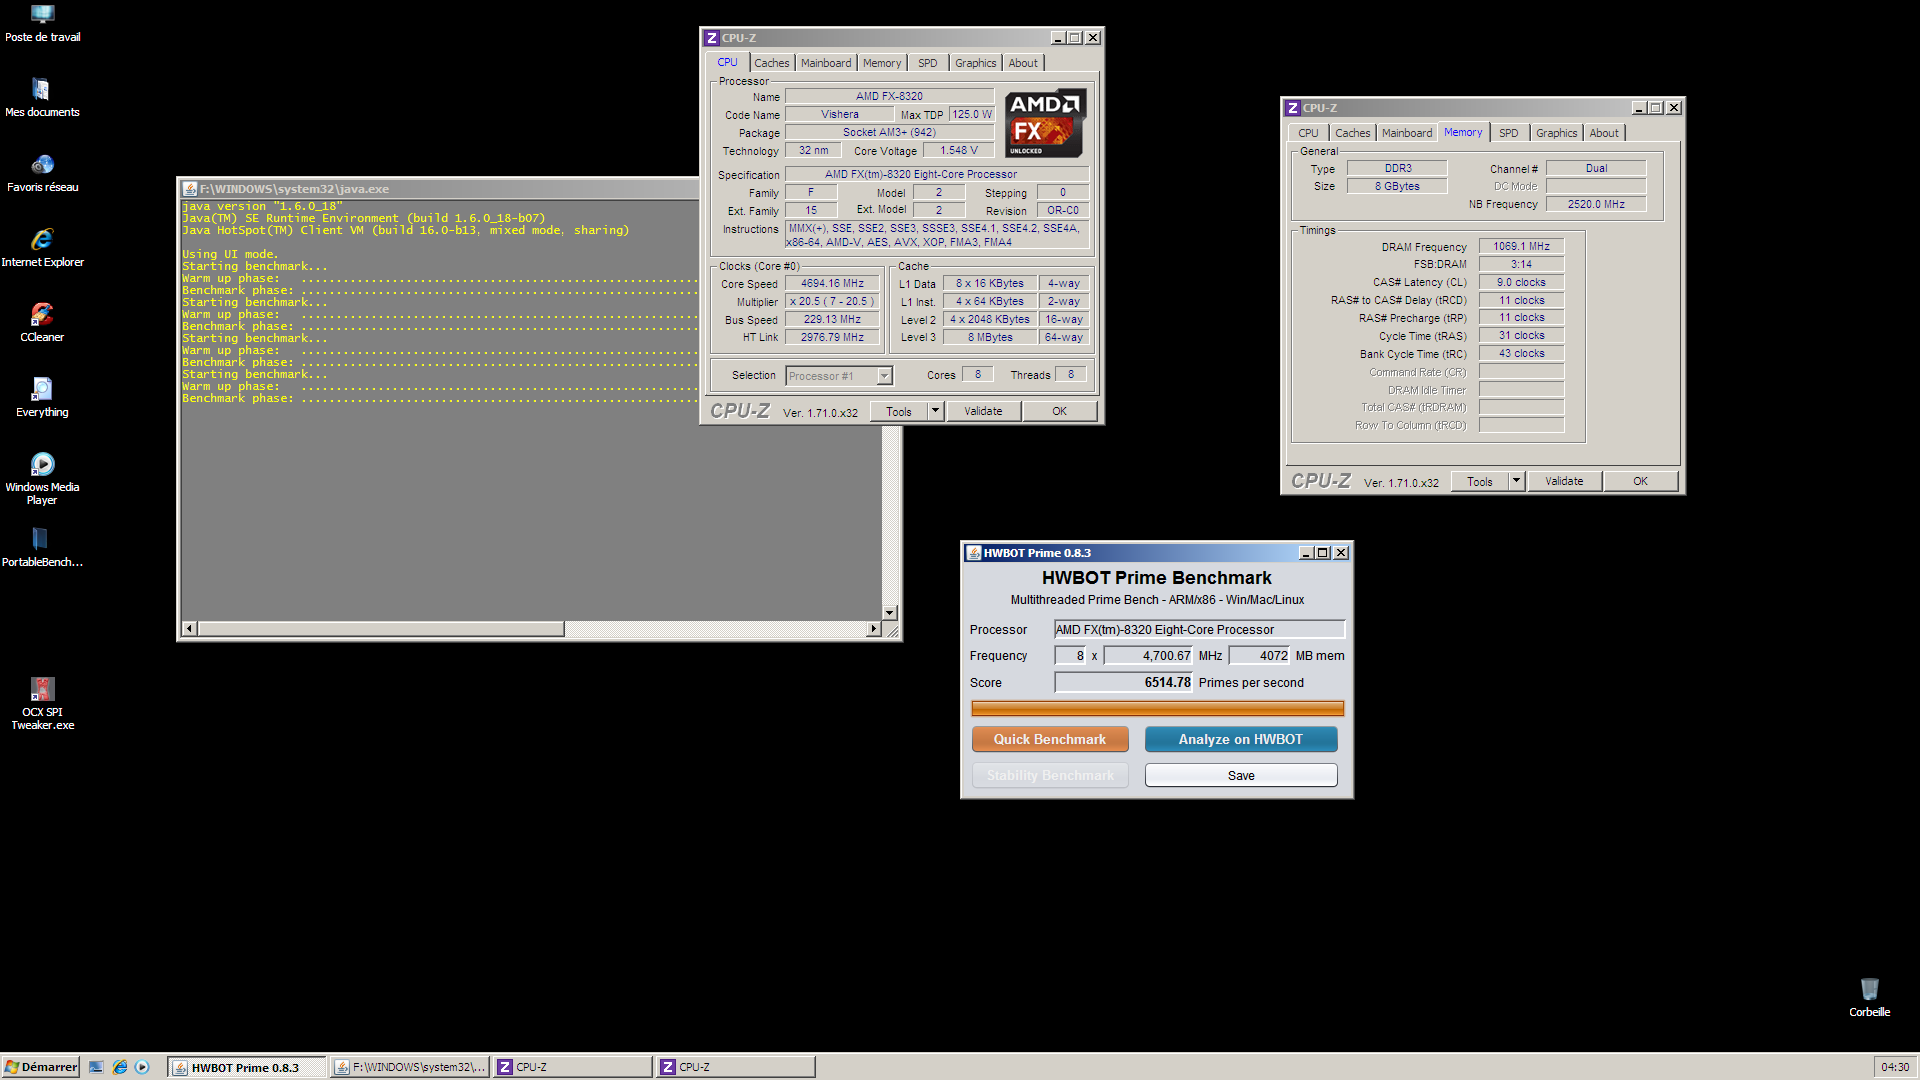Click console scroll down arrow
Viewport: 1920px width, 1080px height.
tap(889, 612)
